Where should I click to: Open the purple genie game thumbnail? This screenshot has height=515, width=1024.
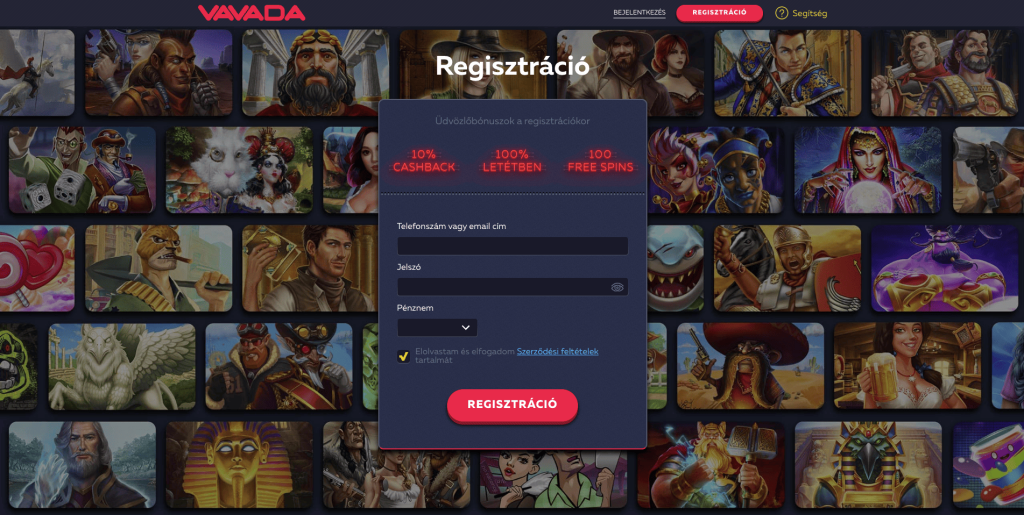[x=944, y=268]
